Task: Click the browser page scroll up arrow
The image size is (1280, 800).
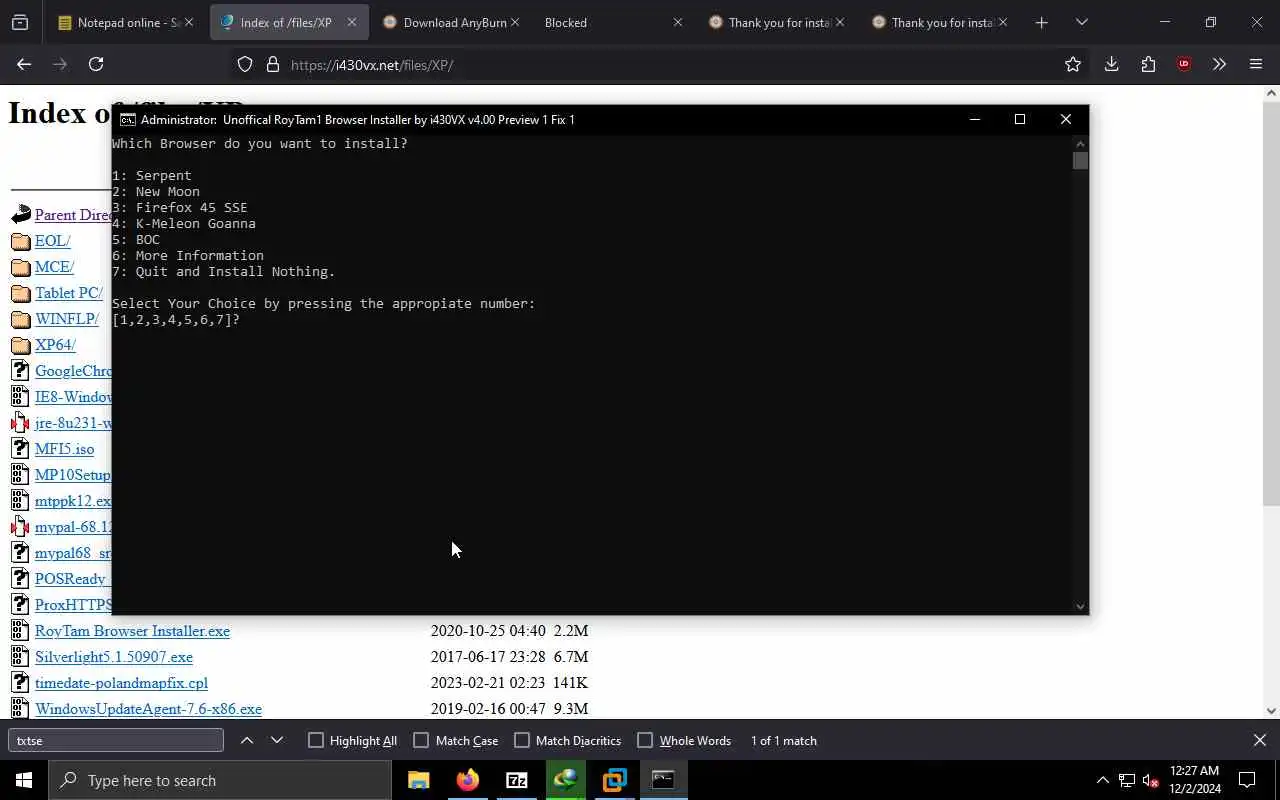Action: point(1271,93)
